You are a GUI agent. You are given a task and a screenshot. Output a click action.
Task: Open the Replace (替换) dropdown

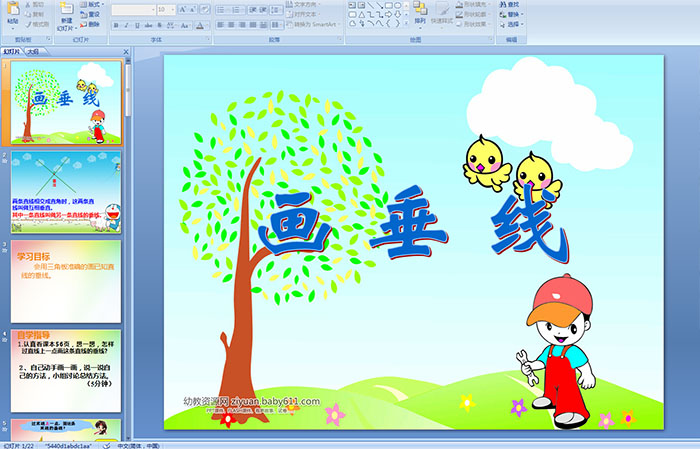point(512,14)
